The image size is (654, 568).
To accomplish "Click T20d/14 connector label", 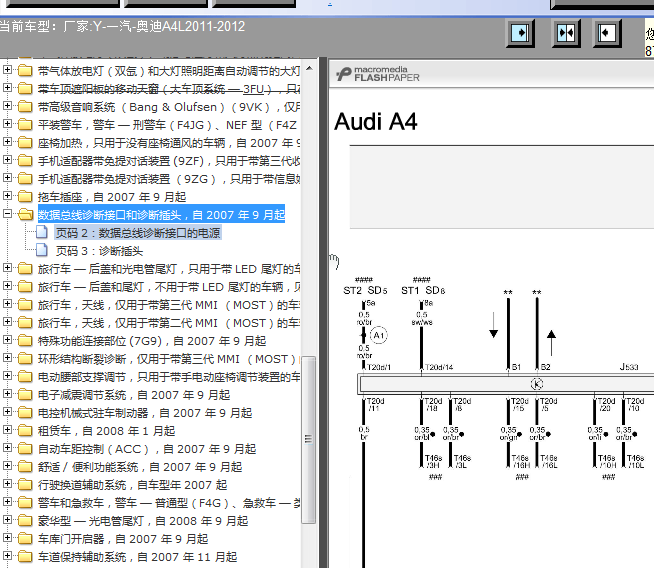I will (x=439, y=367).
